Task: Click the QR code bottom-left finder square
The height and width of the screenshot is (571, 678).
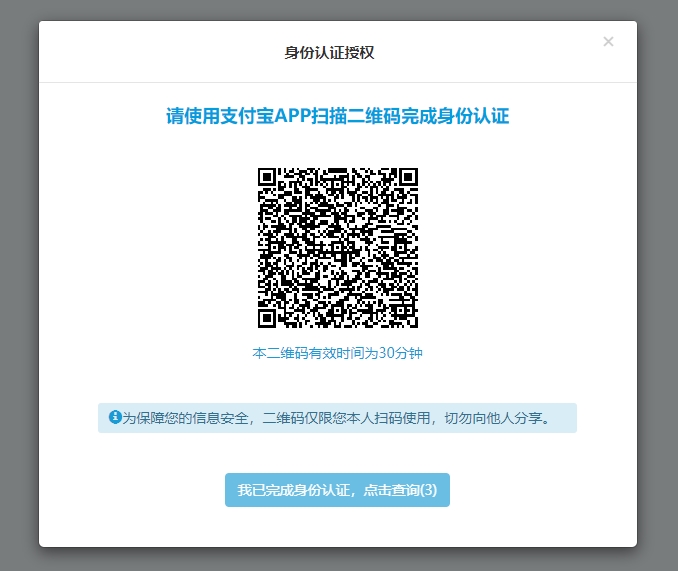Action: (x=267, y=317)
